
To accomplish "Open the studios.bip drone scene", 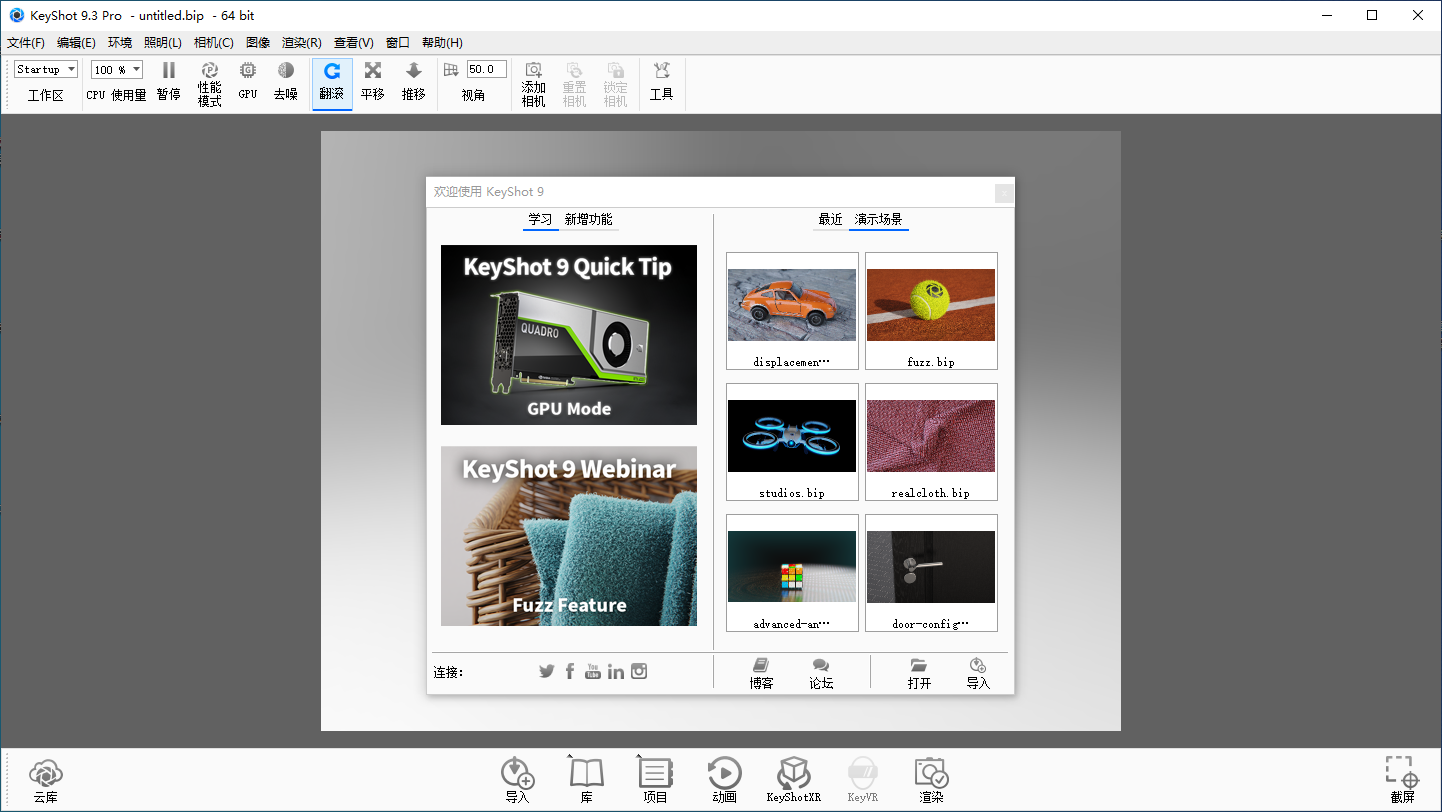I will 792,442.
